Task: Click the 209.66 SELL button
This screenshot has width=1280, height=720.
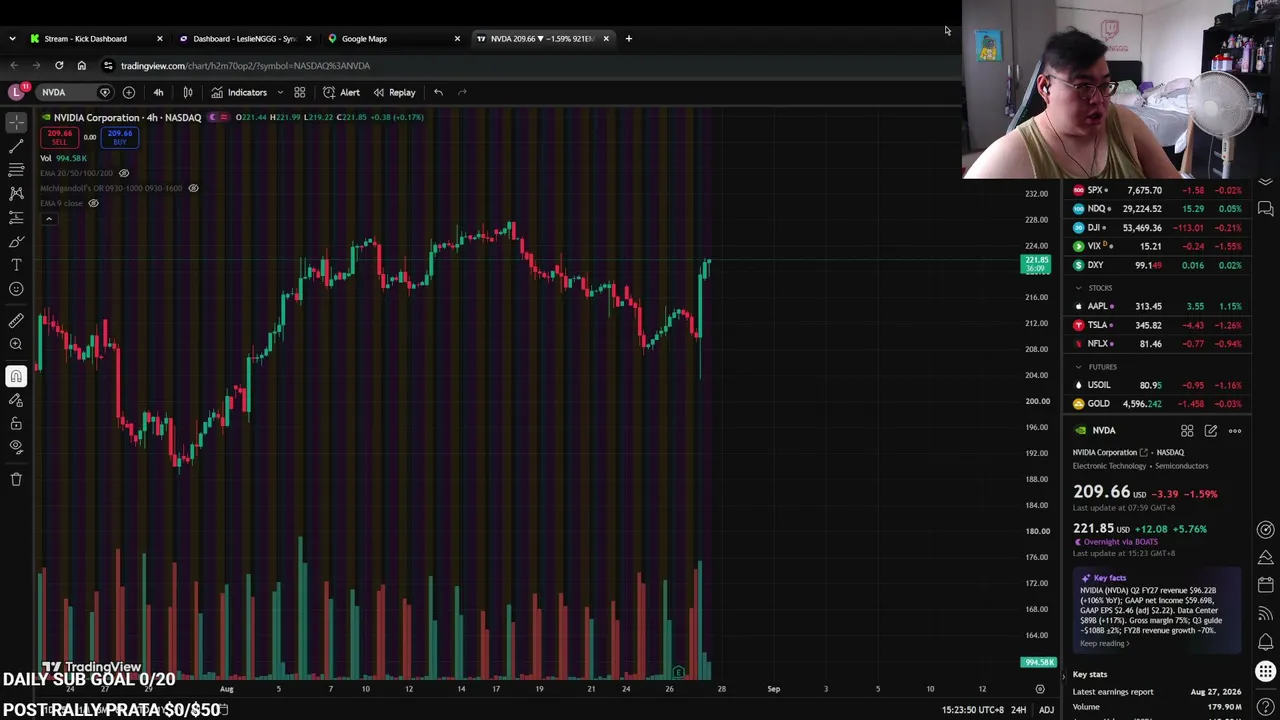Action: click(x=59, y=137)
